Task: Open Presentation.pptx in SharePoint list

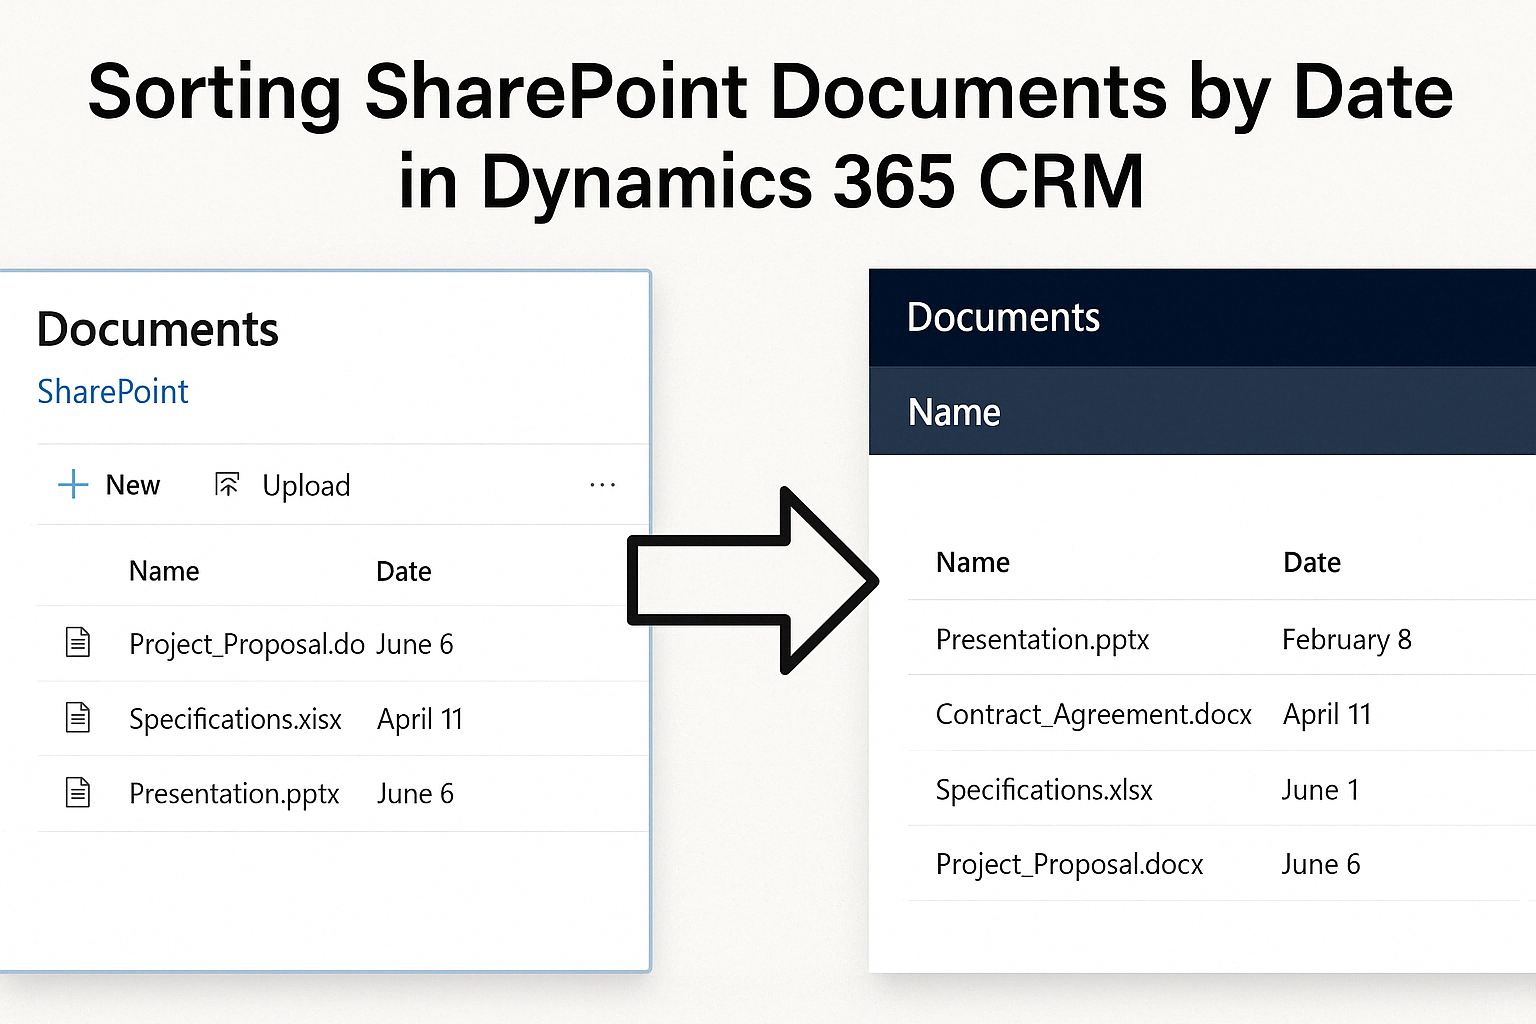Action: pyautogui.click(x=234, y=794)
